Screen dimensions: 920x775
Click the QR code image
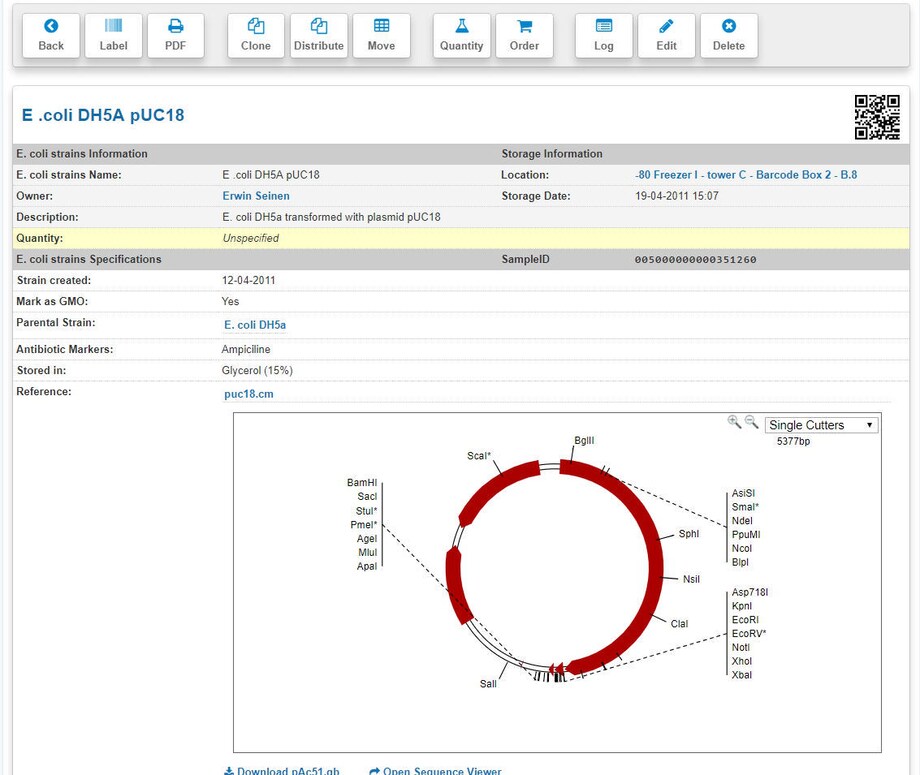pos(877,117)
